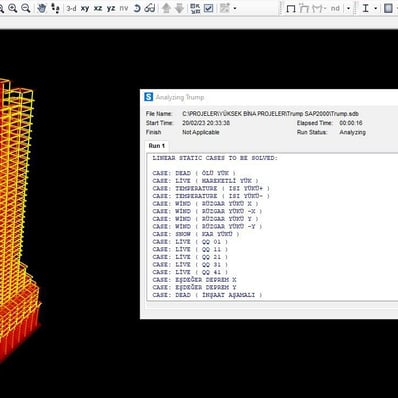Open set display options checkbox icon

pyautogui.click(x=209, y=8)
